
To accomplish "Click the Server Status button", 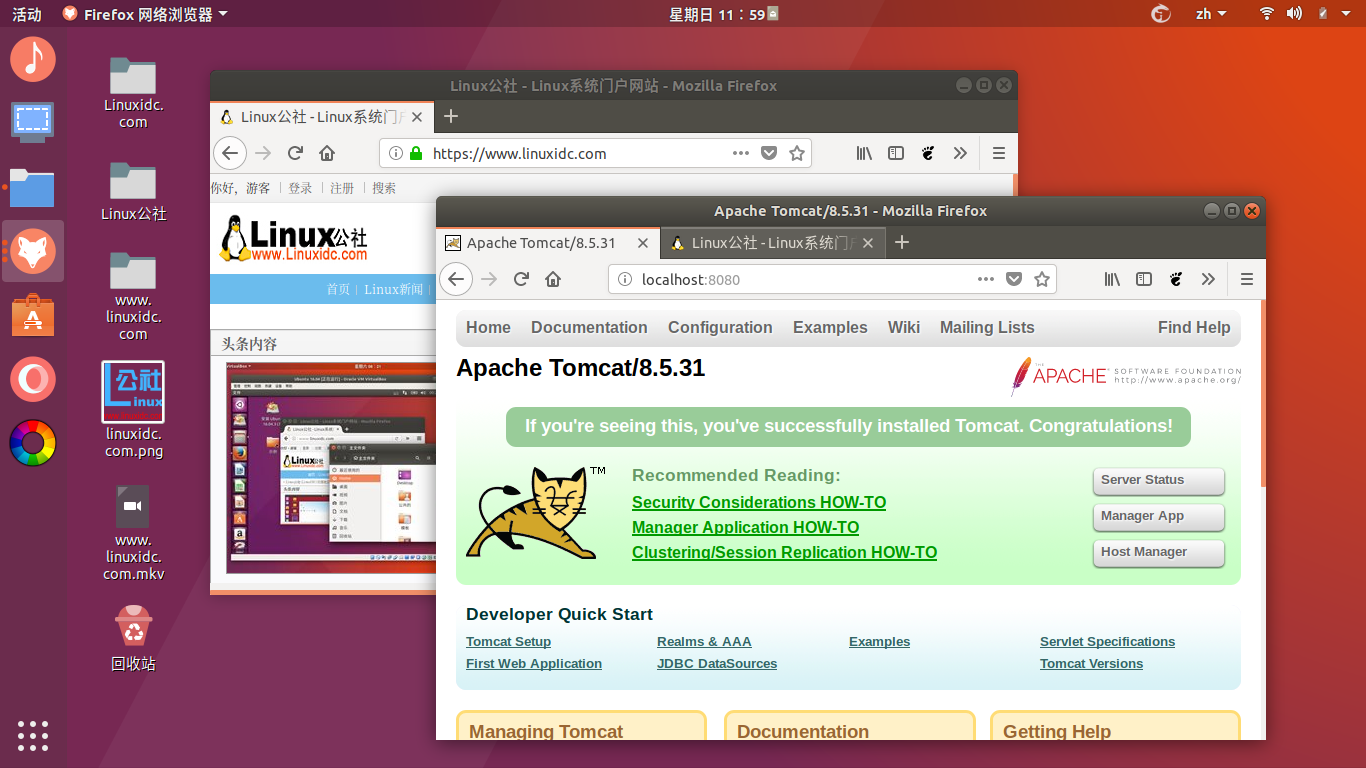I will 1158,481.
